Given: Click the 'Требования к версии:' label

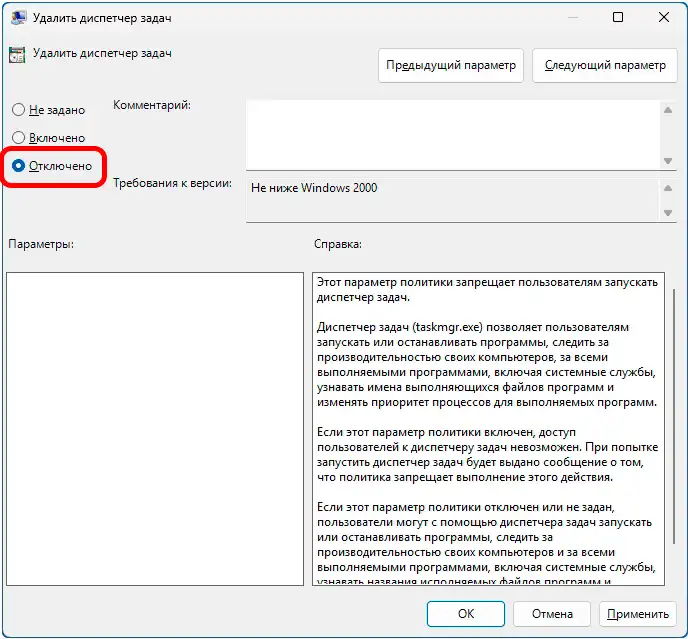Looking at the screenshot, I should click(x=172, y=183).
